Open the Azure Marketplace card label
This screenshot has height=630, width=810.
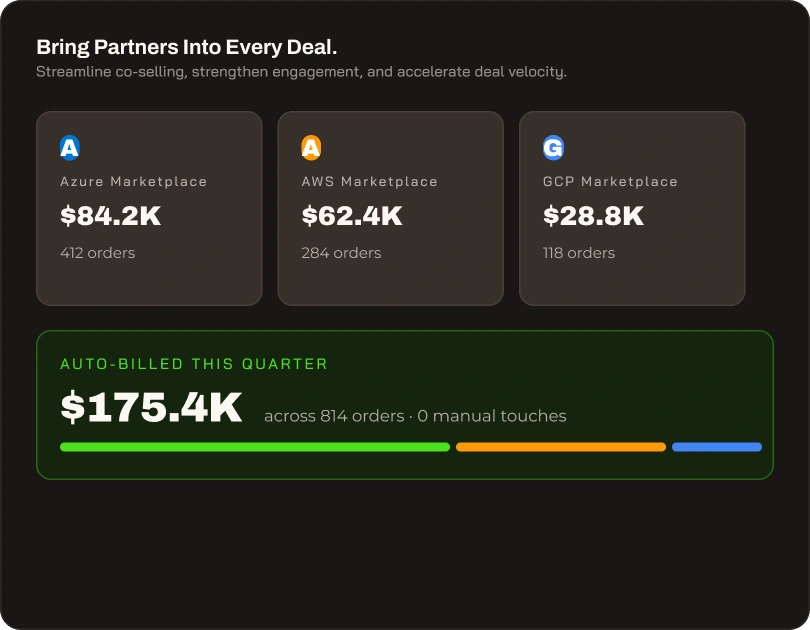134,182
